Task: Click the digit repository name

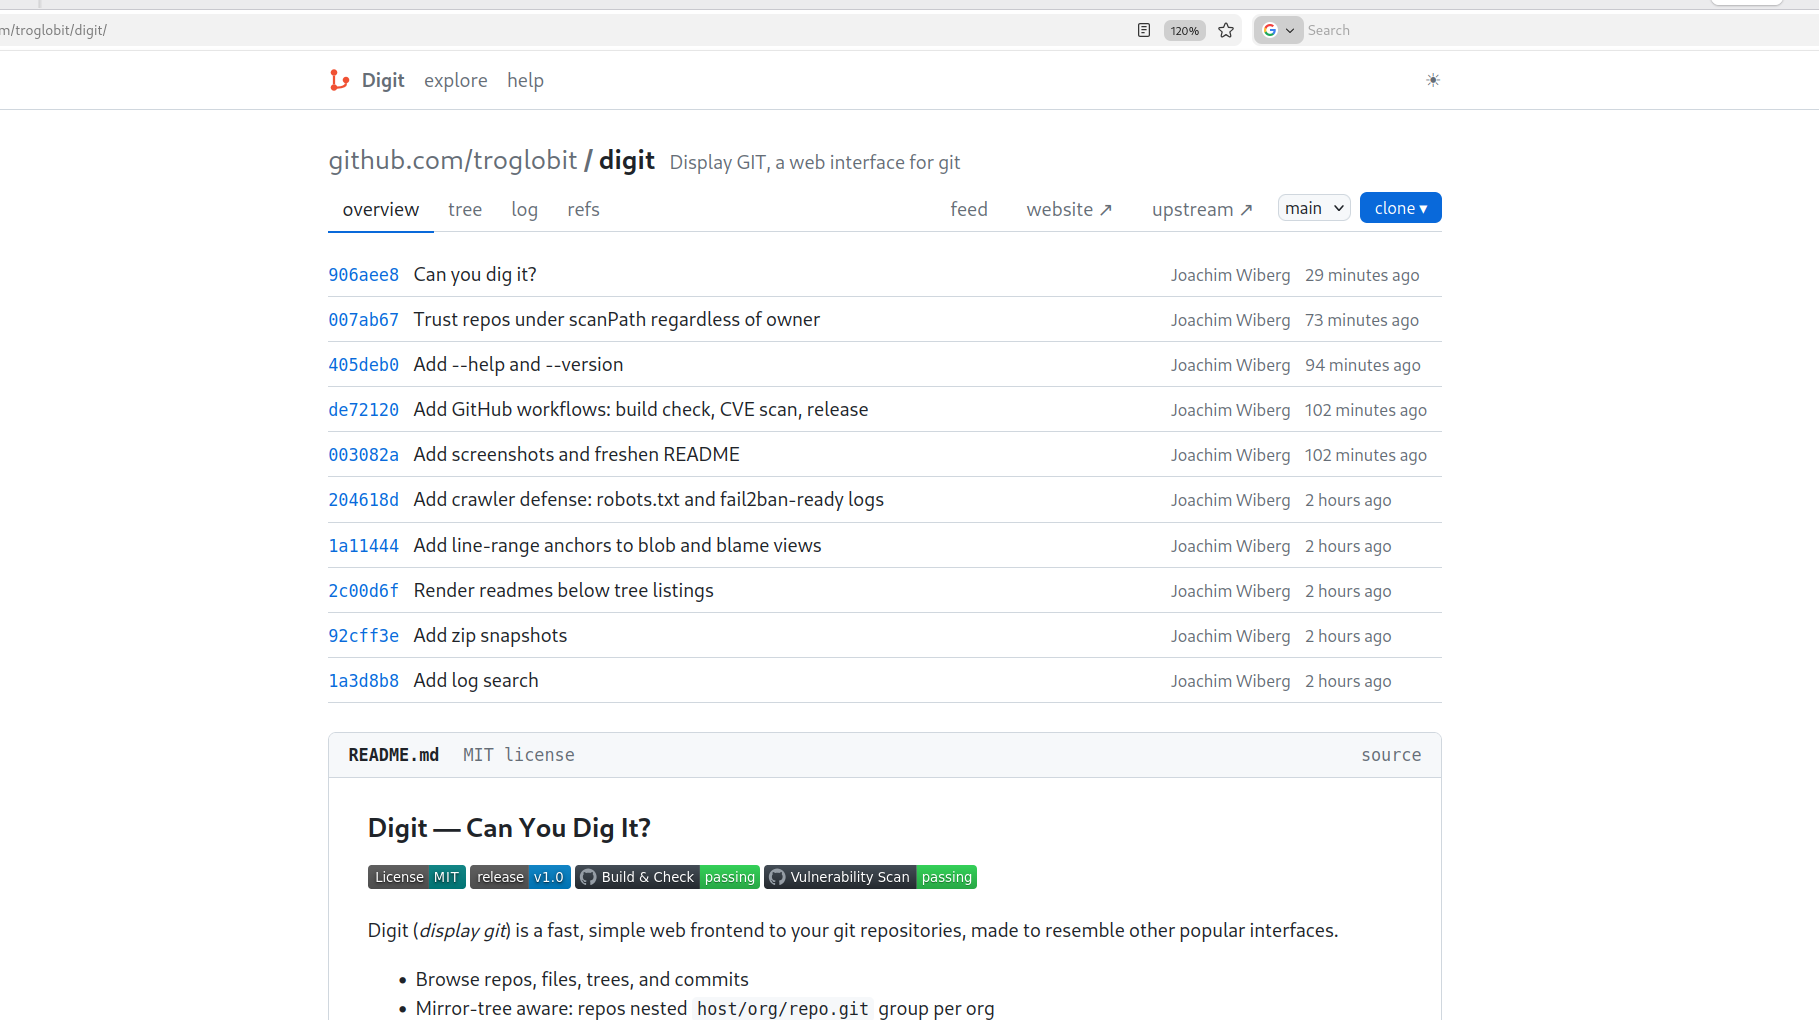Action: (x=627, y=160)
